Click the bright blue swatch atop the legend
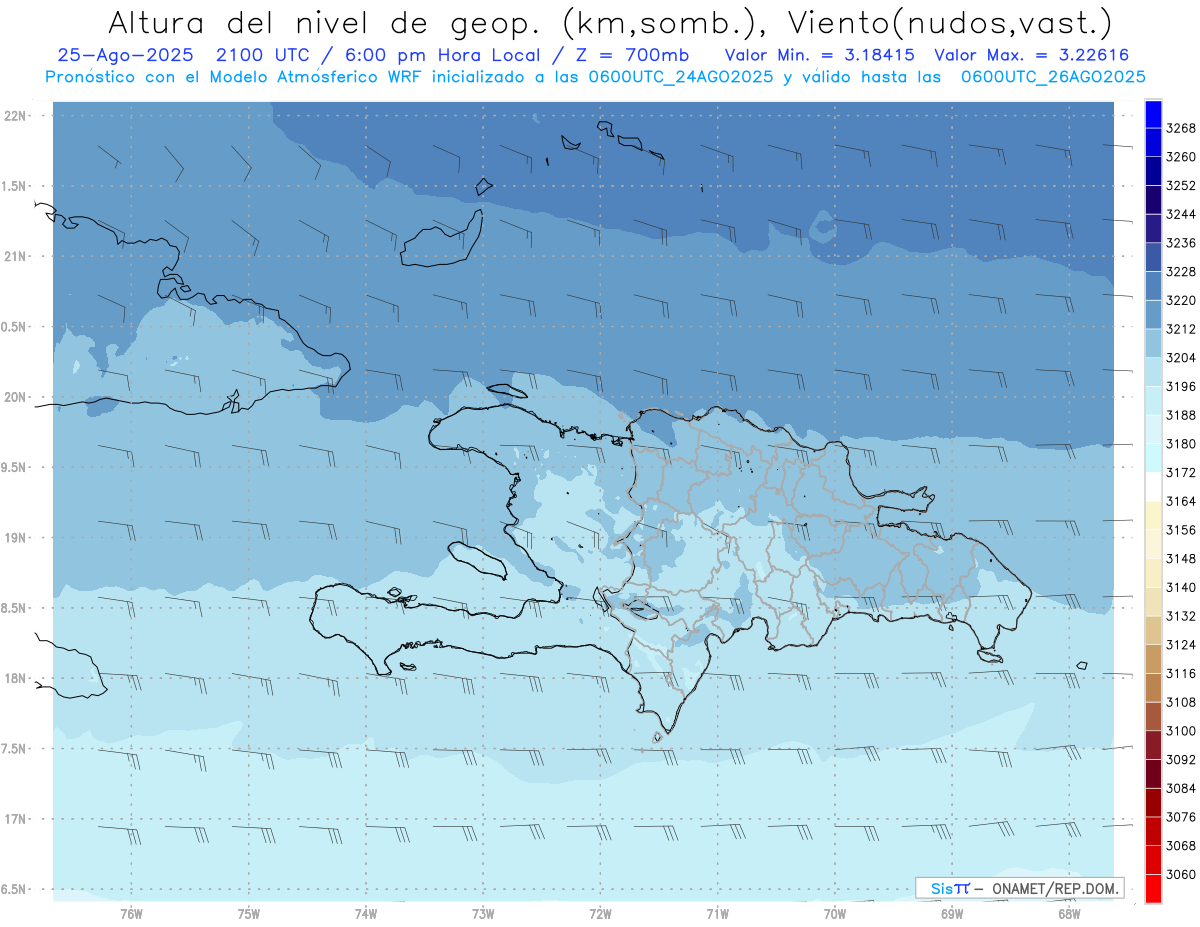Viewport: 1200px width, 927px height. (x=1153, y=114)
